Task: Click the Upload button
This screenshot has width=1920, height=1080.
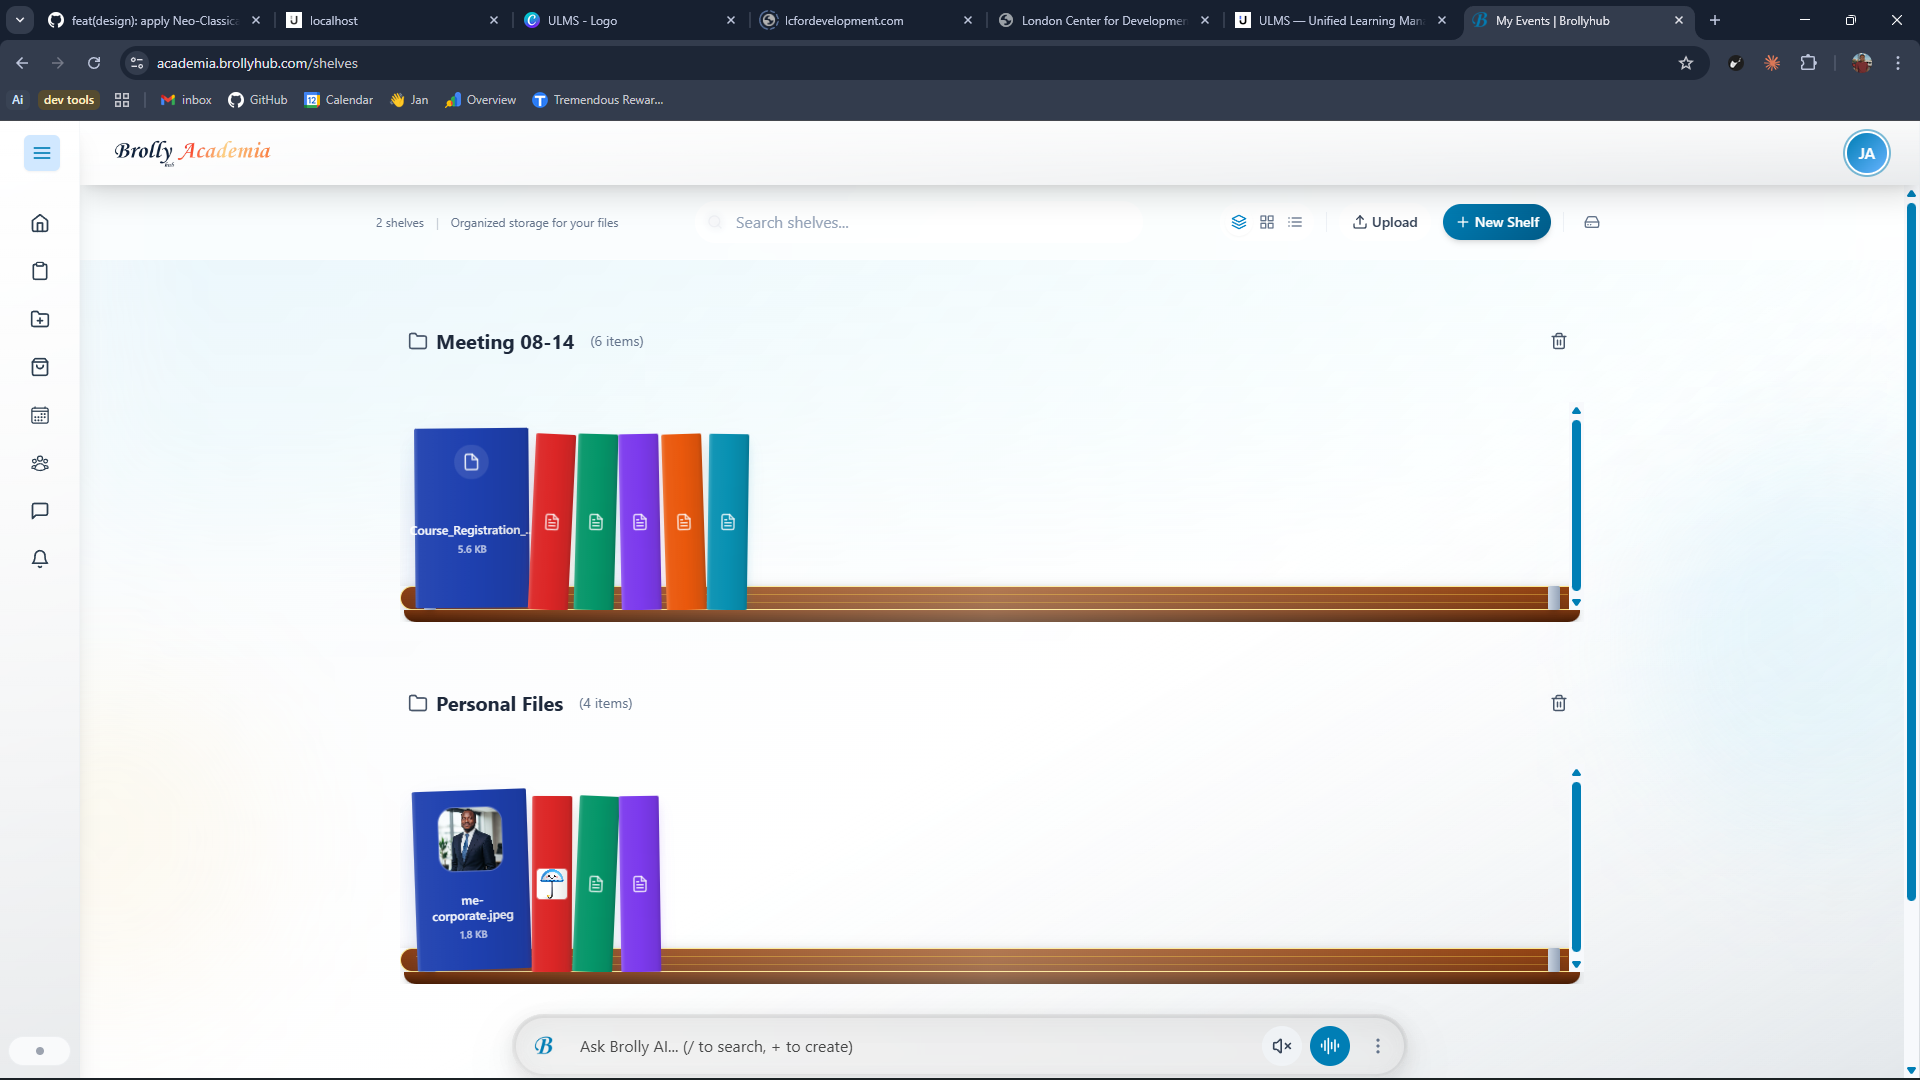Action: pos(1385,222)
